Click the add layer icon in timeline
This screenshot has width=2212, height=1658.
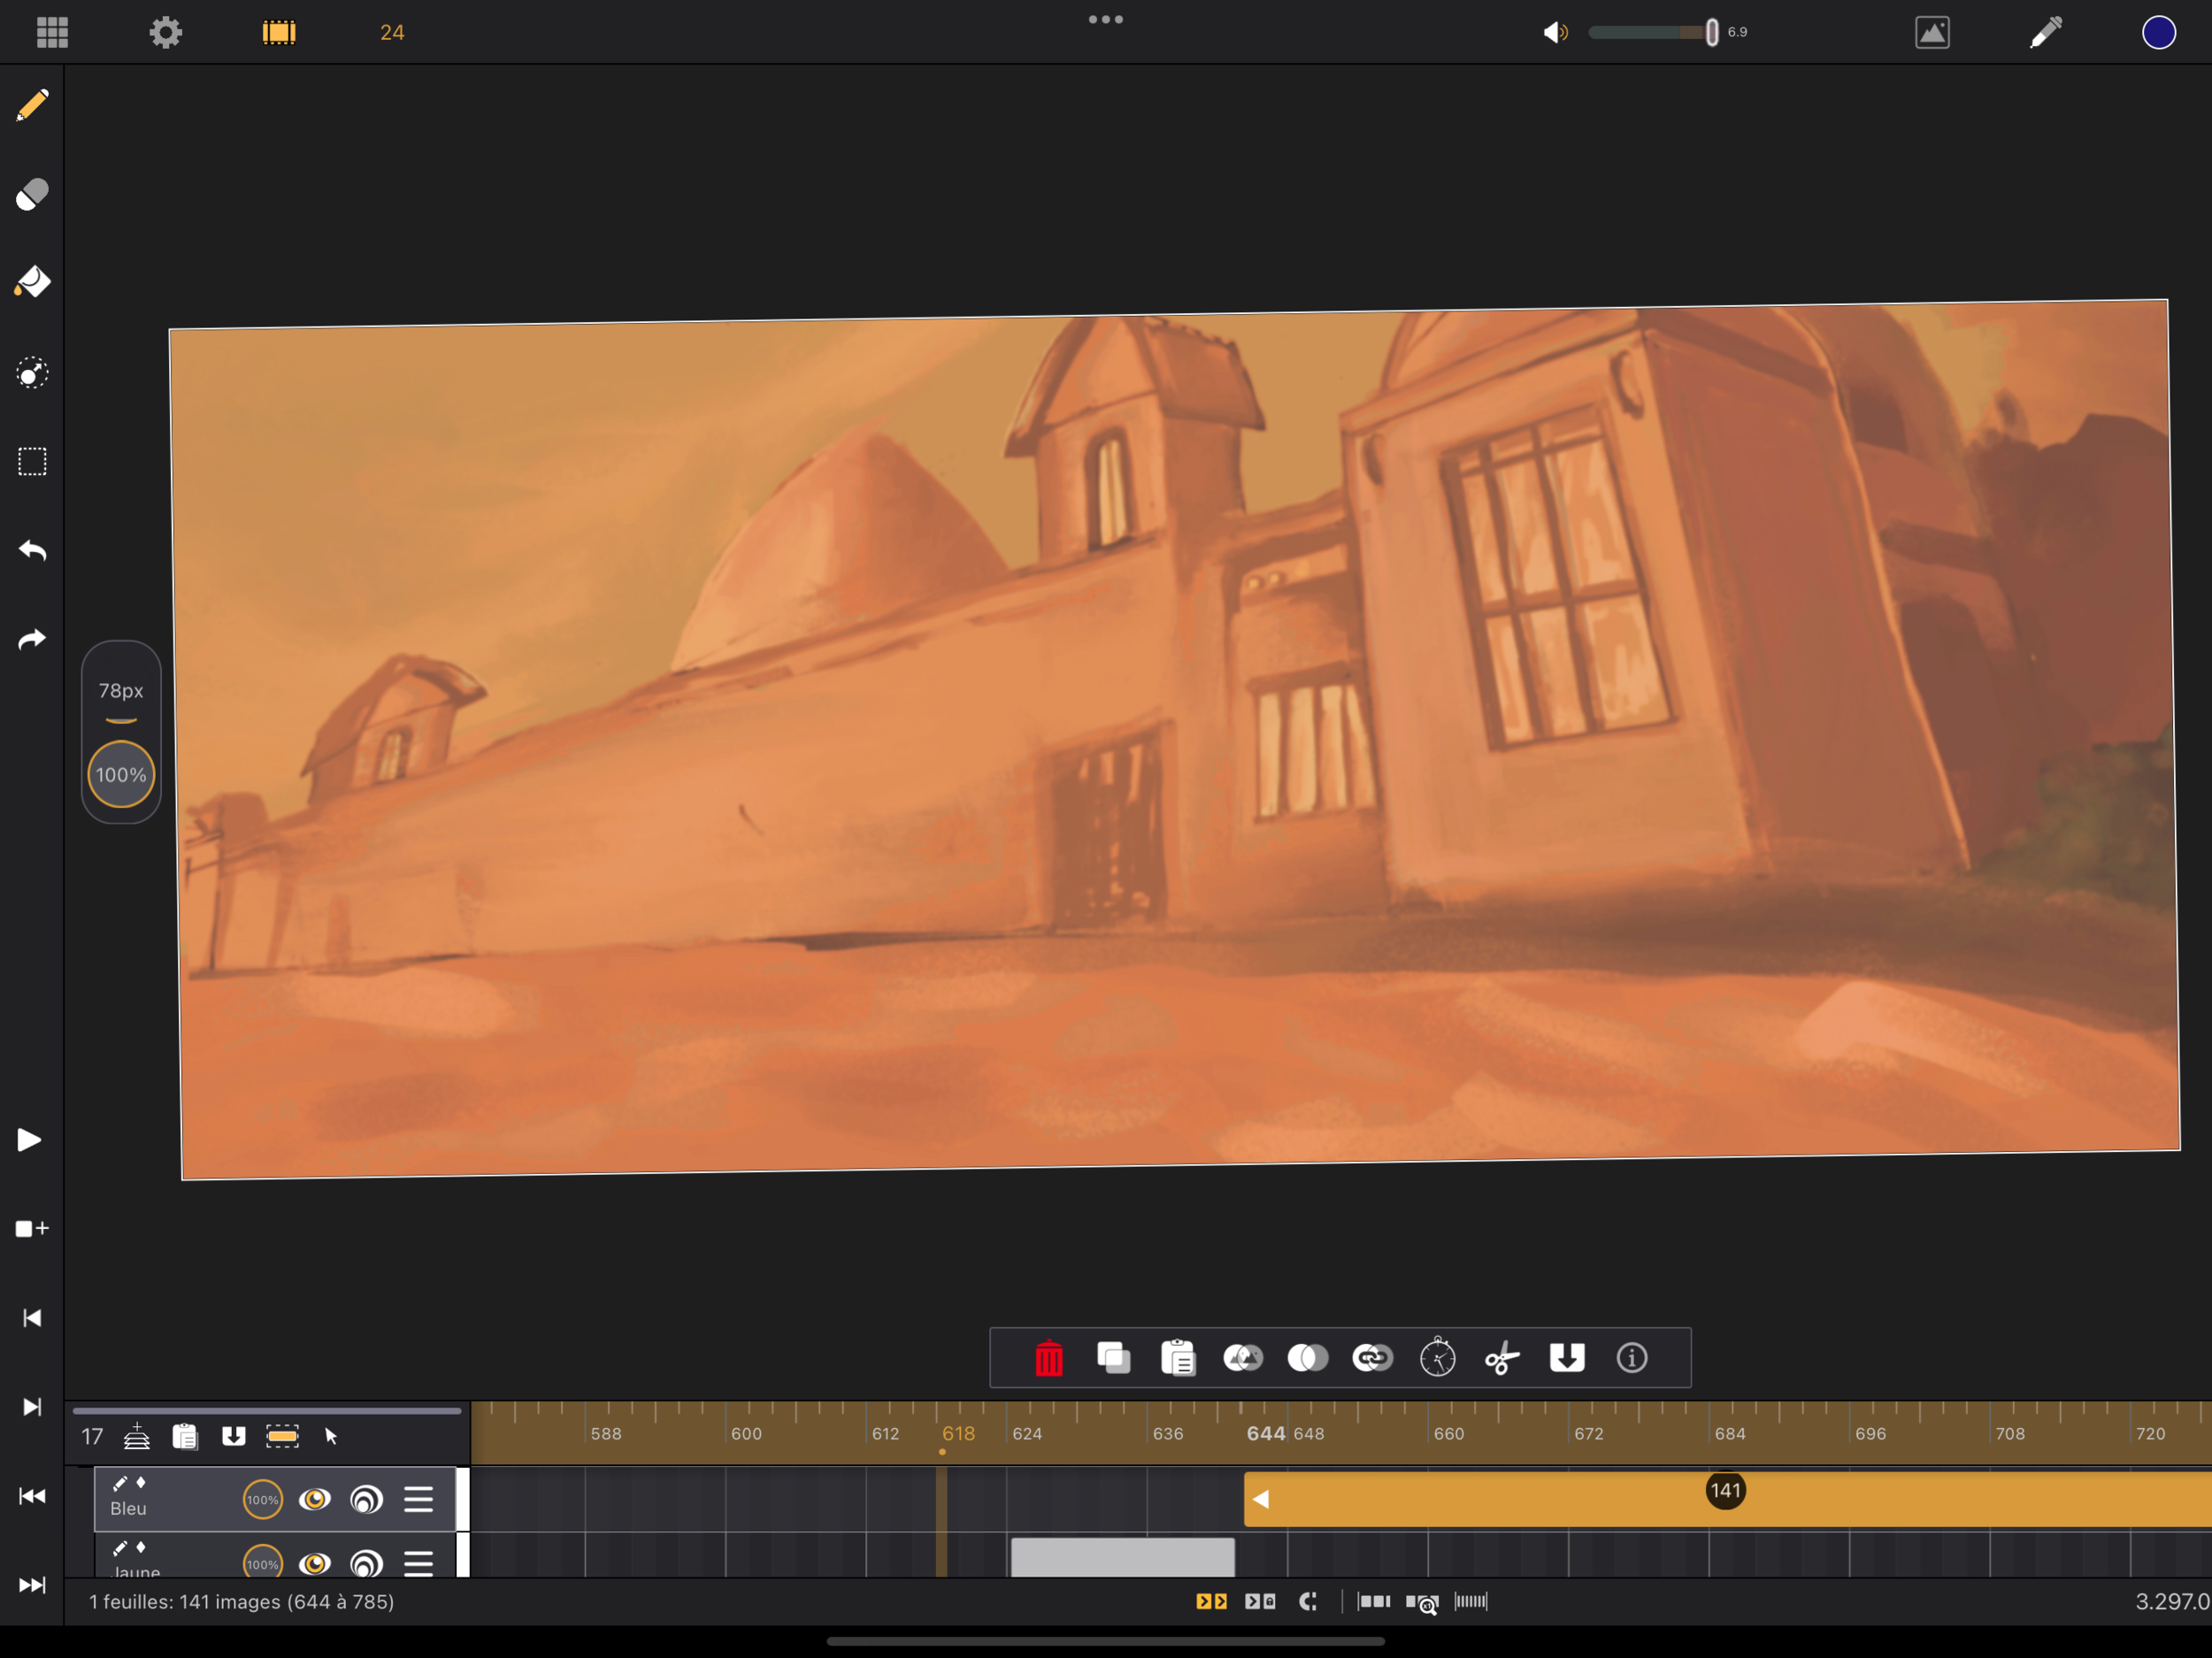137,1437
